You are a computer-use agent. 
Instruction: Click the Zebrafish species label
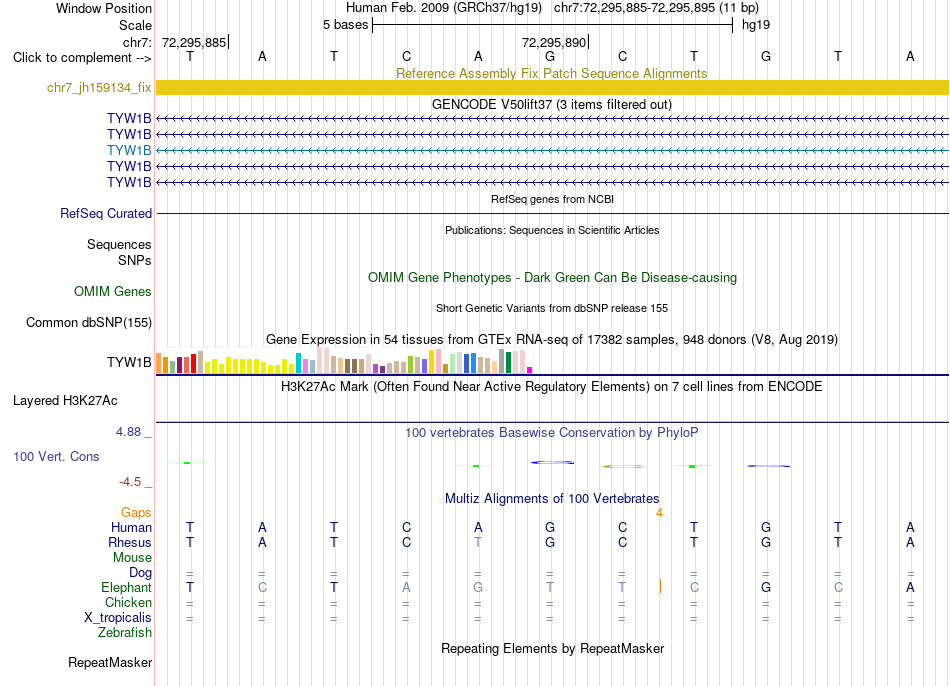(125, 632)
